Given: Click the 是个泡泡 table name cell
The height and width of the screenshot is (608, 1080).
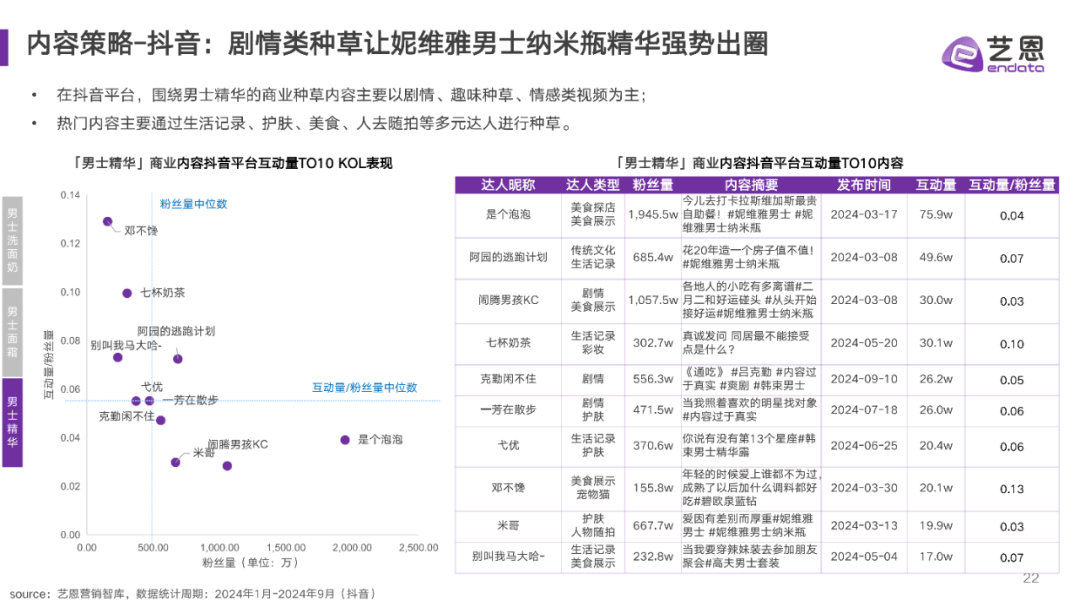Looking at the screenshot, I should [x=508, y=215].
